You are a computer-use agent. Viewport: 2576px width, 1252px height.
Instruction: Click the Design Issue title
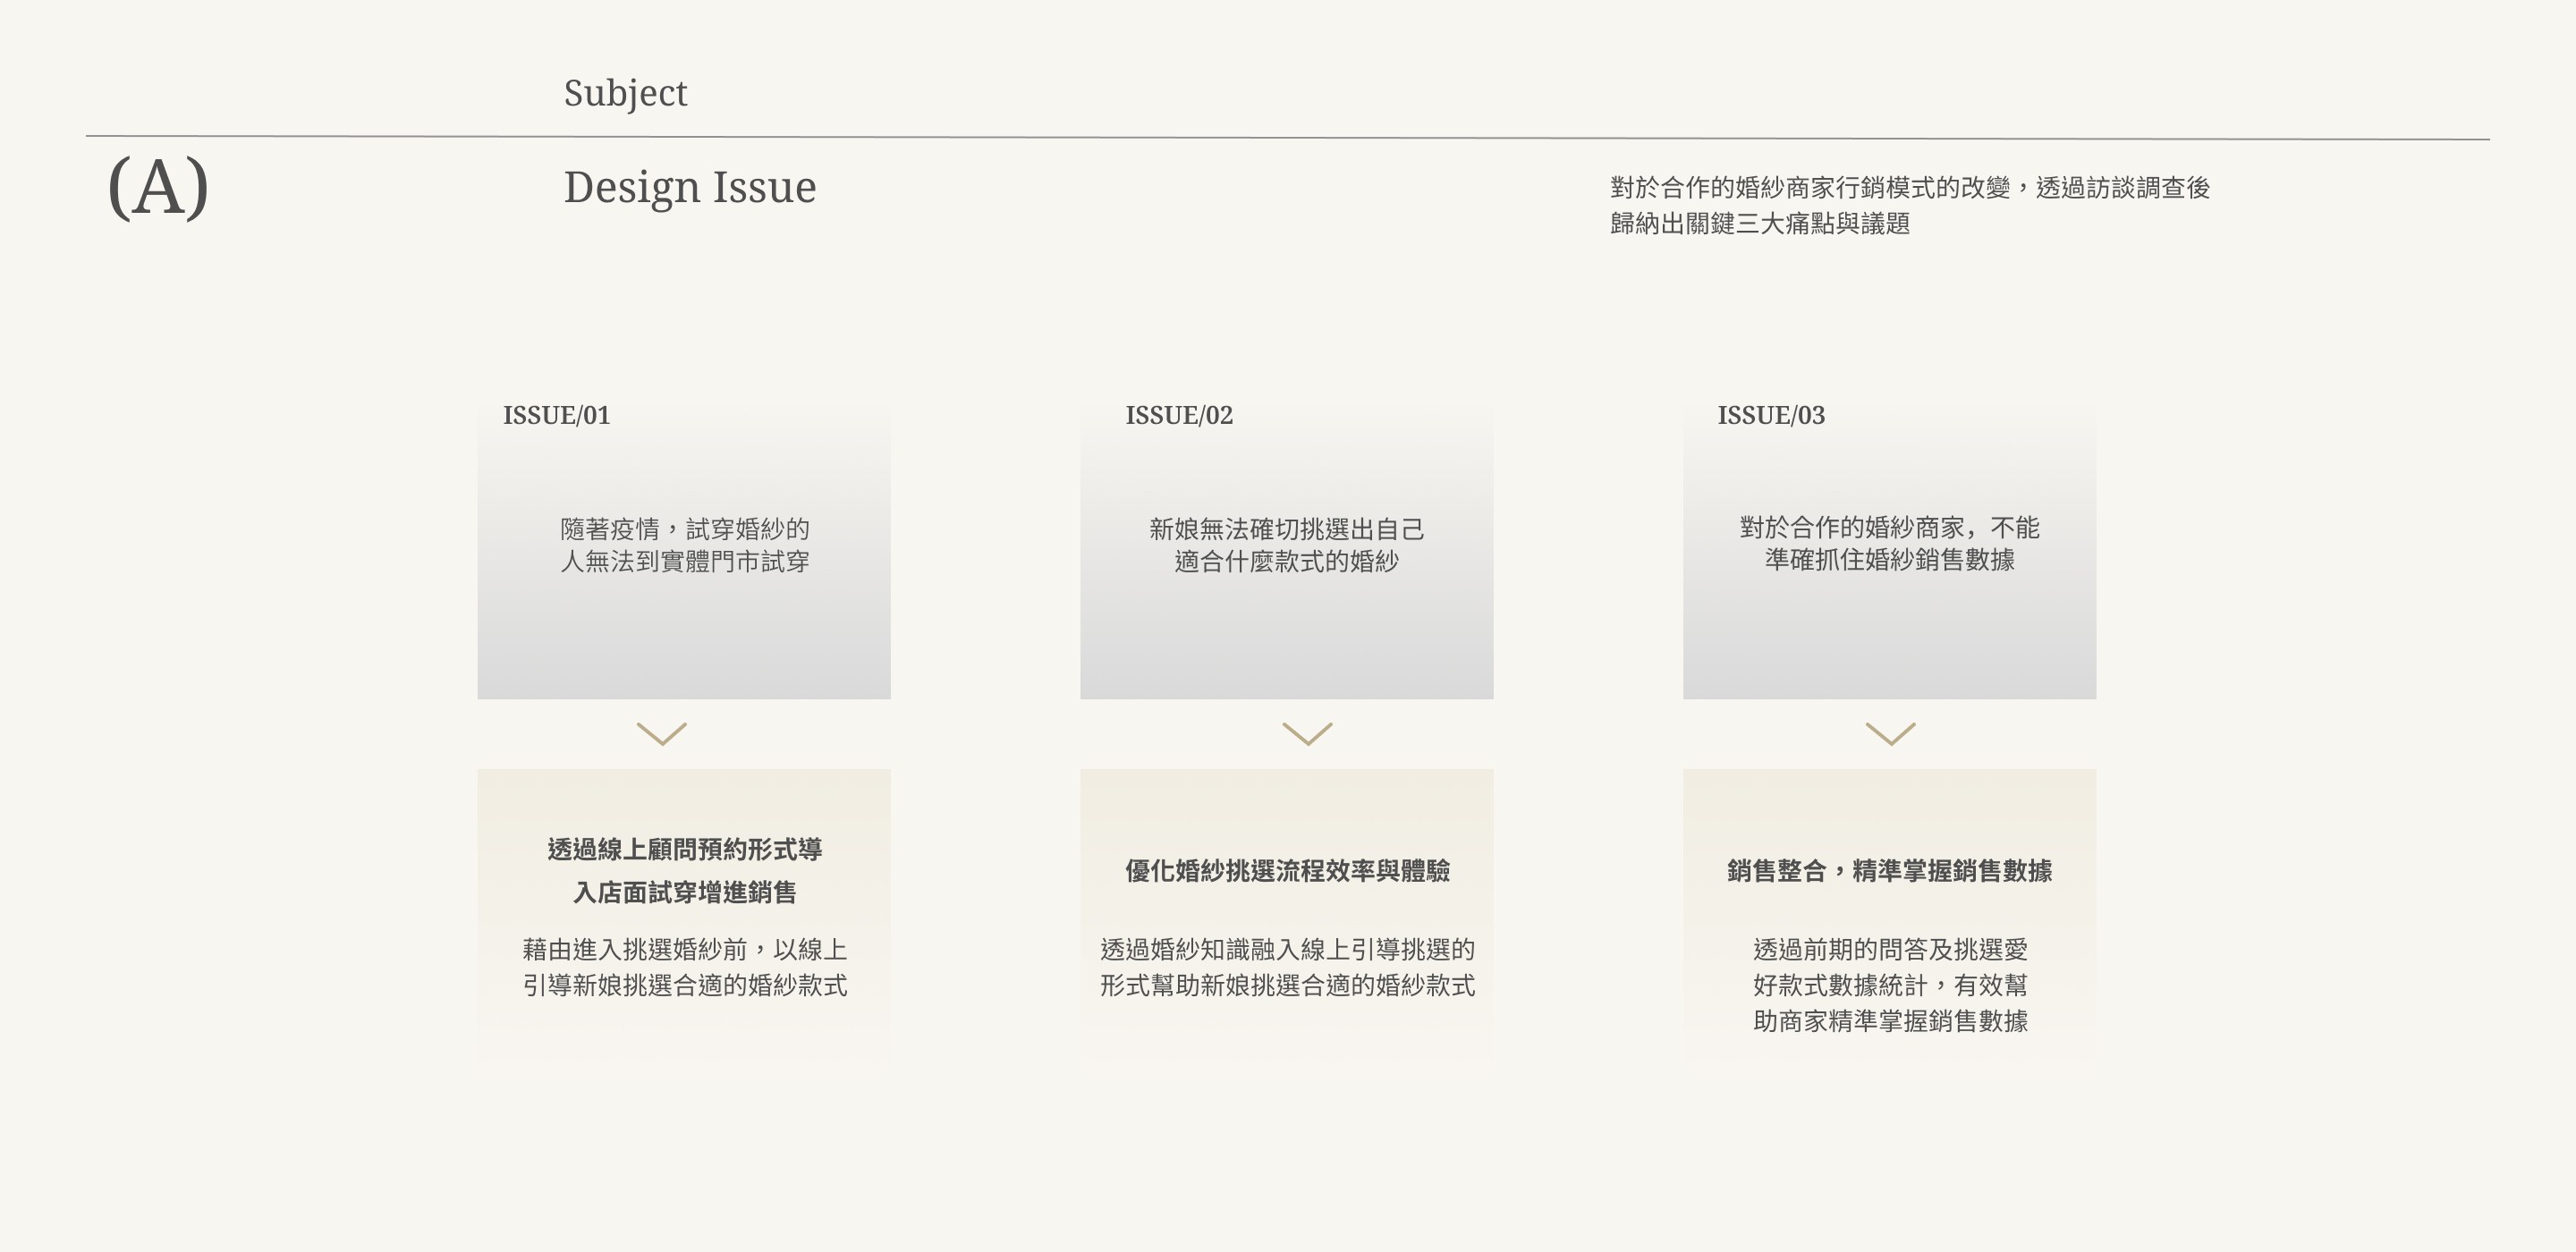[x=689, y=187]
